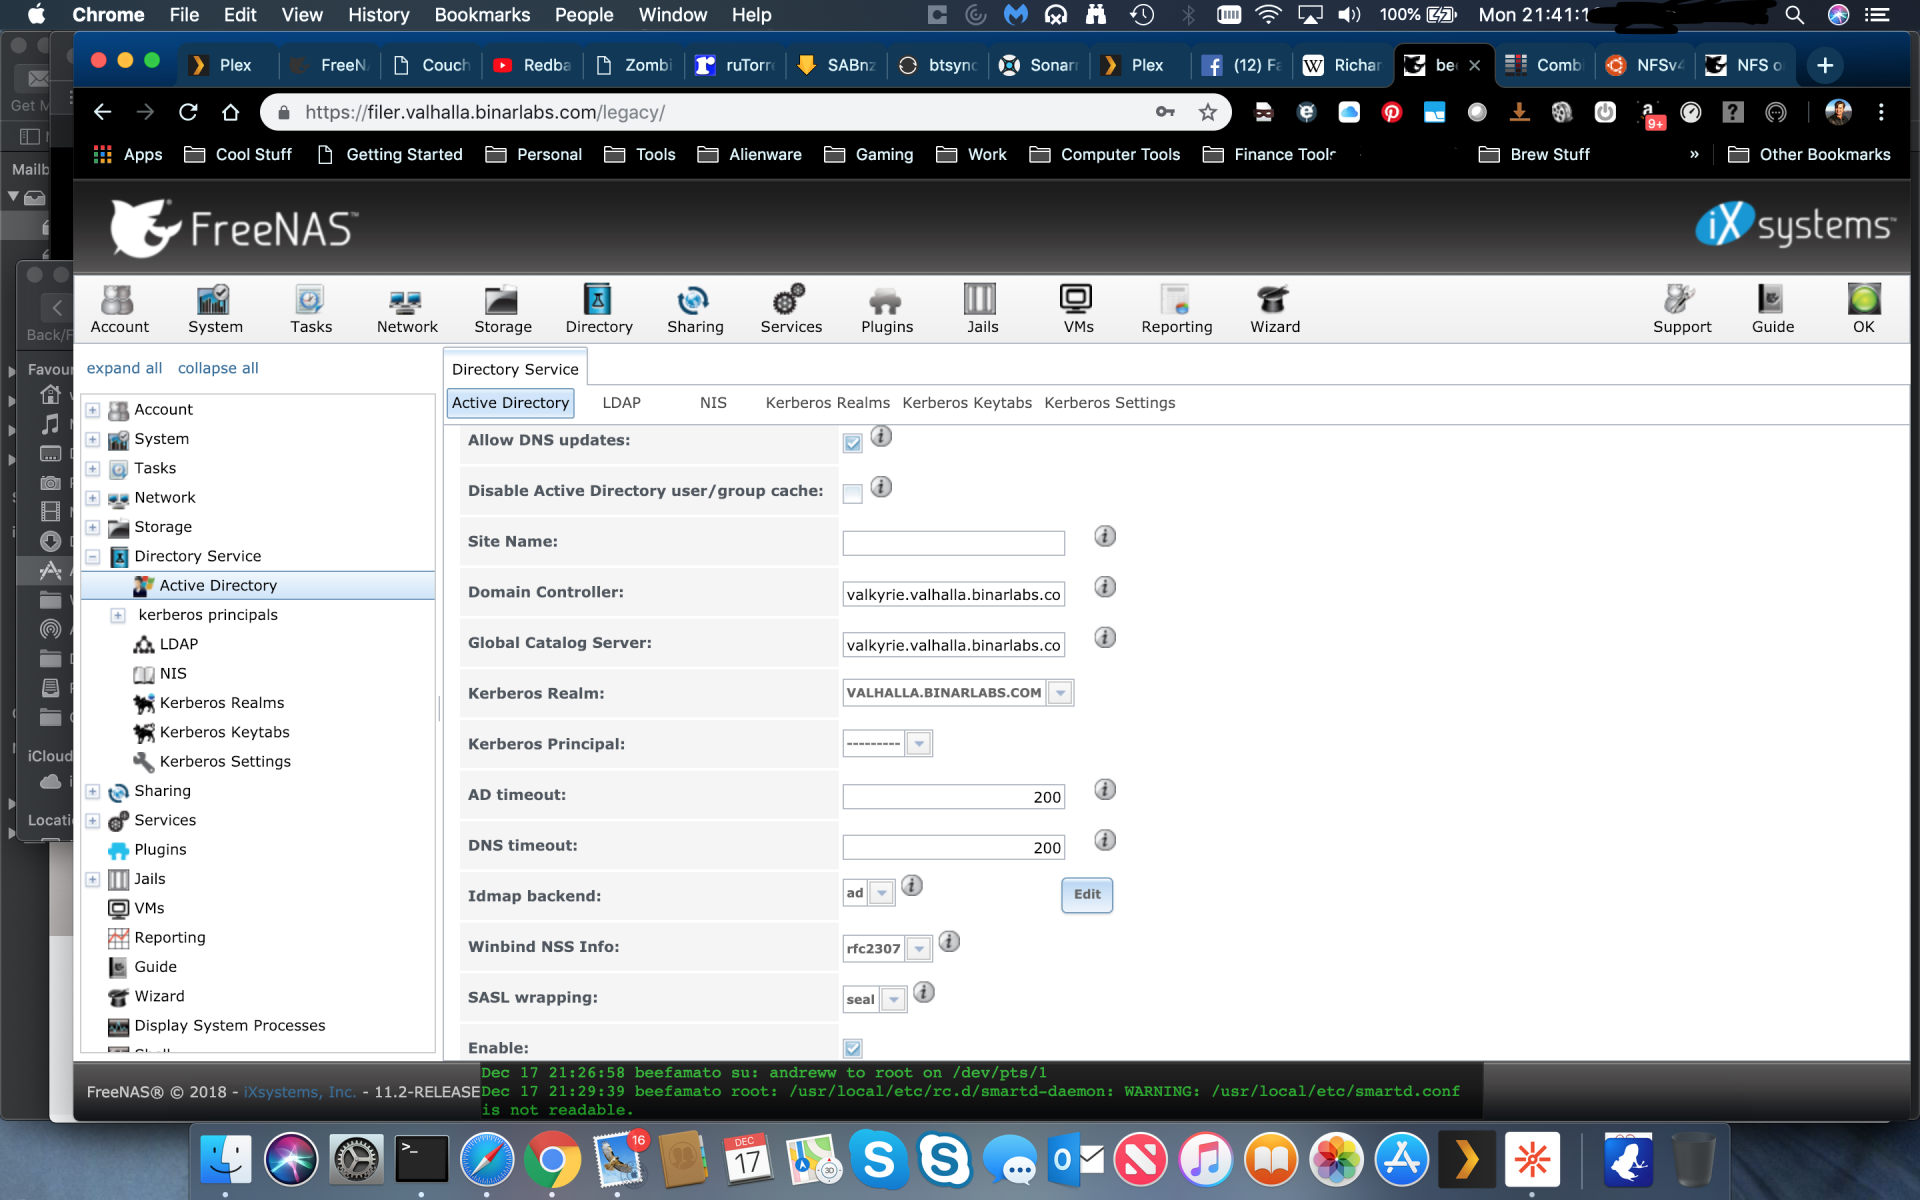Toggle the Enable checkbox
The height and width of the screenshot is (1200, 1920).
853,1048
